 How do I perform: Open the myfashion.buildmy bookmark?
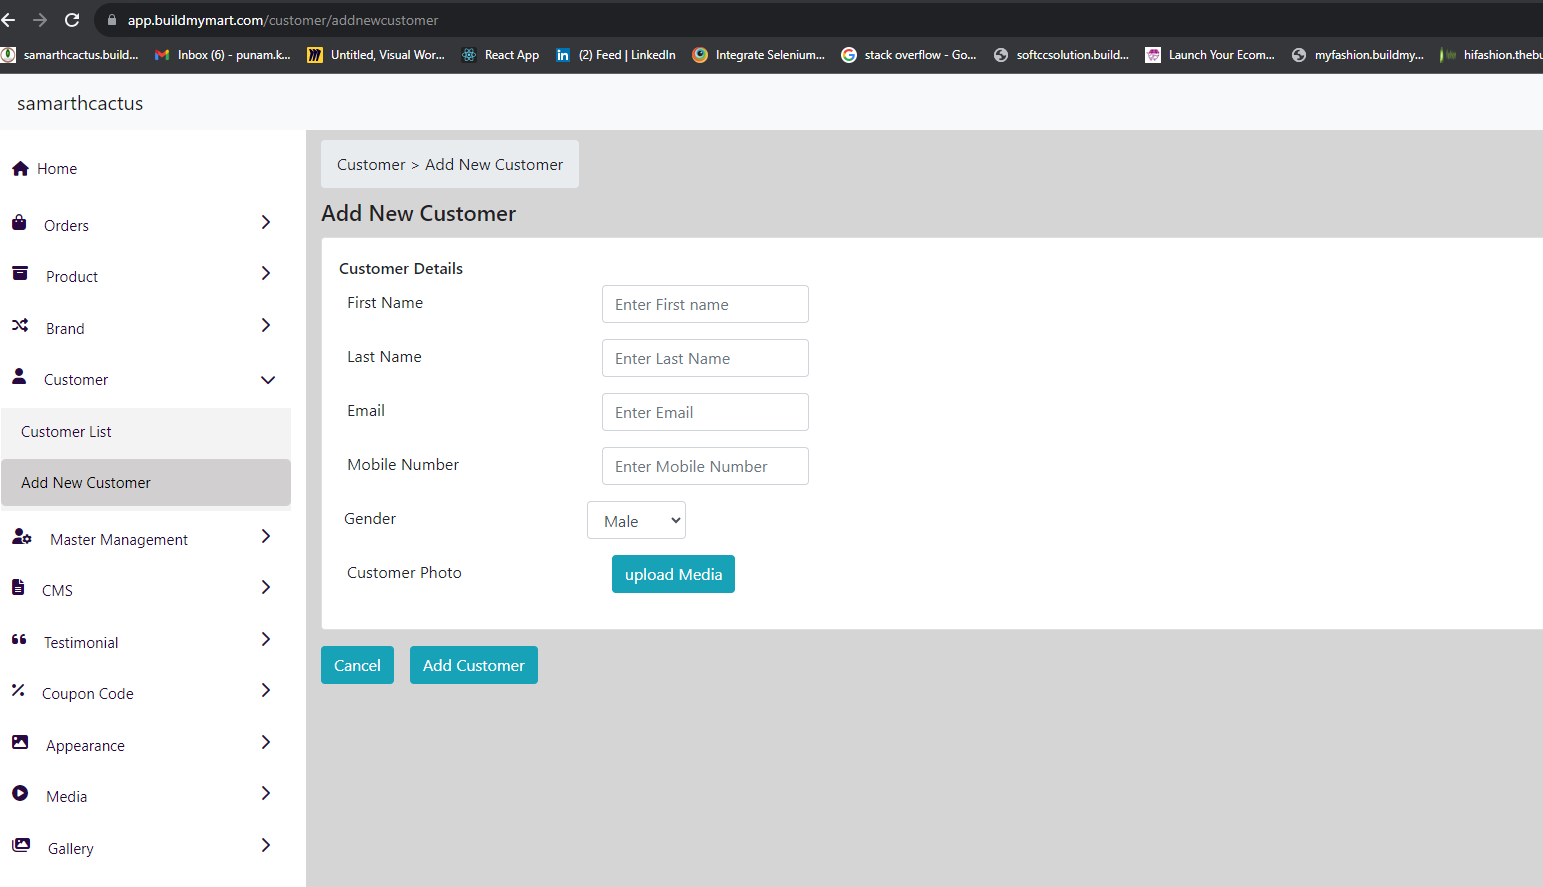click(x=1358, y=55)
